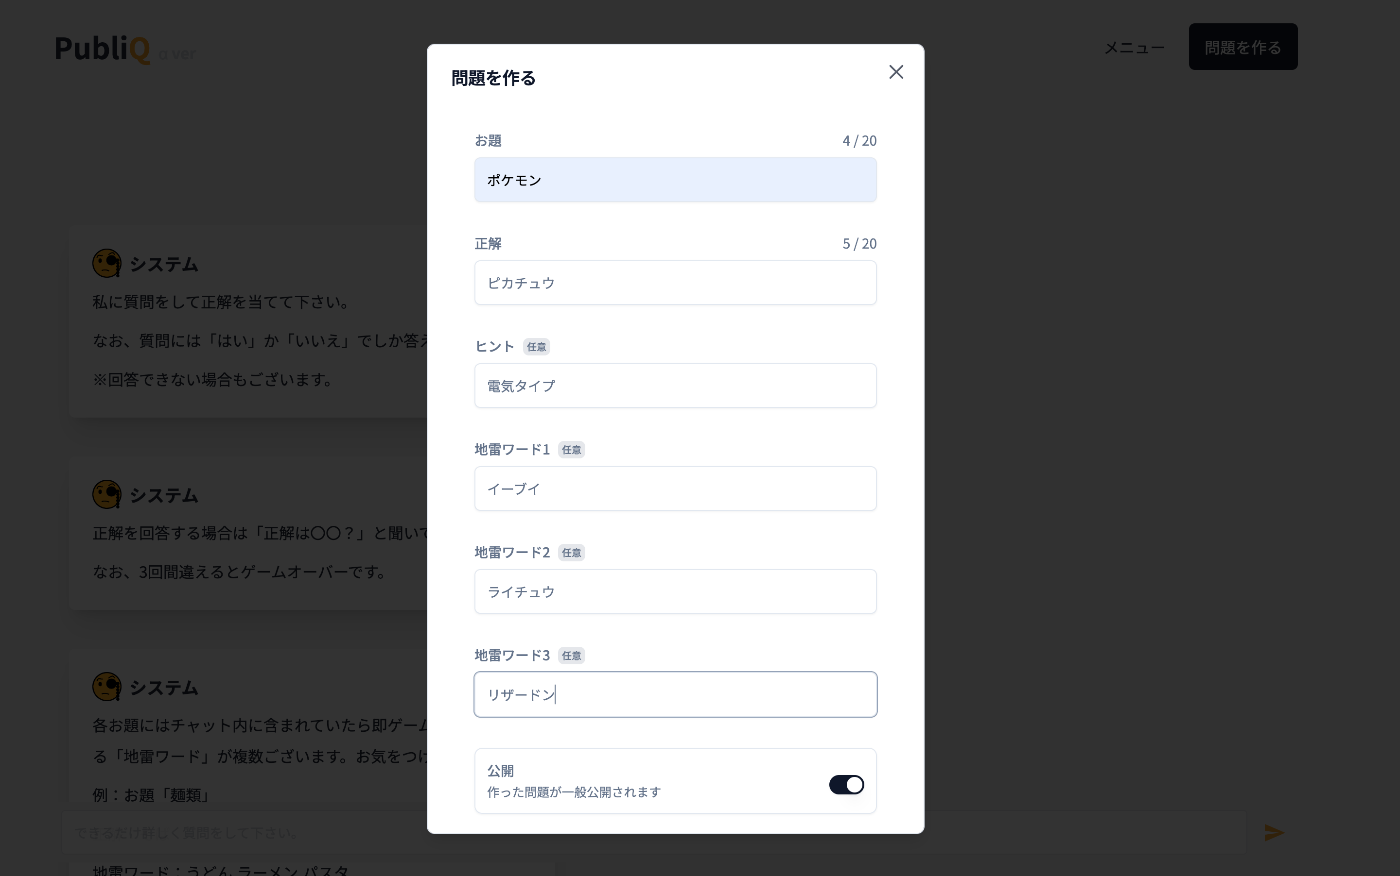Click the text なお、3回間違えるとゲームオーバーです。
Image resolution: width=1400 pixels, height=876 pixels.
click(242, 572)
